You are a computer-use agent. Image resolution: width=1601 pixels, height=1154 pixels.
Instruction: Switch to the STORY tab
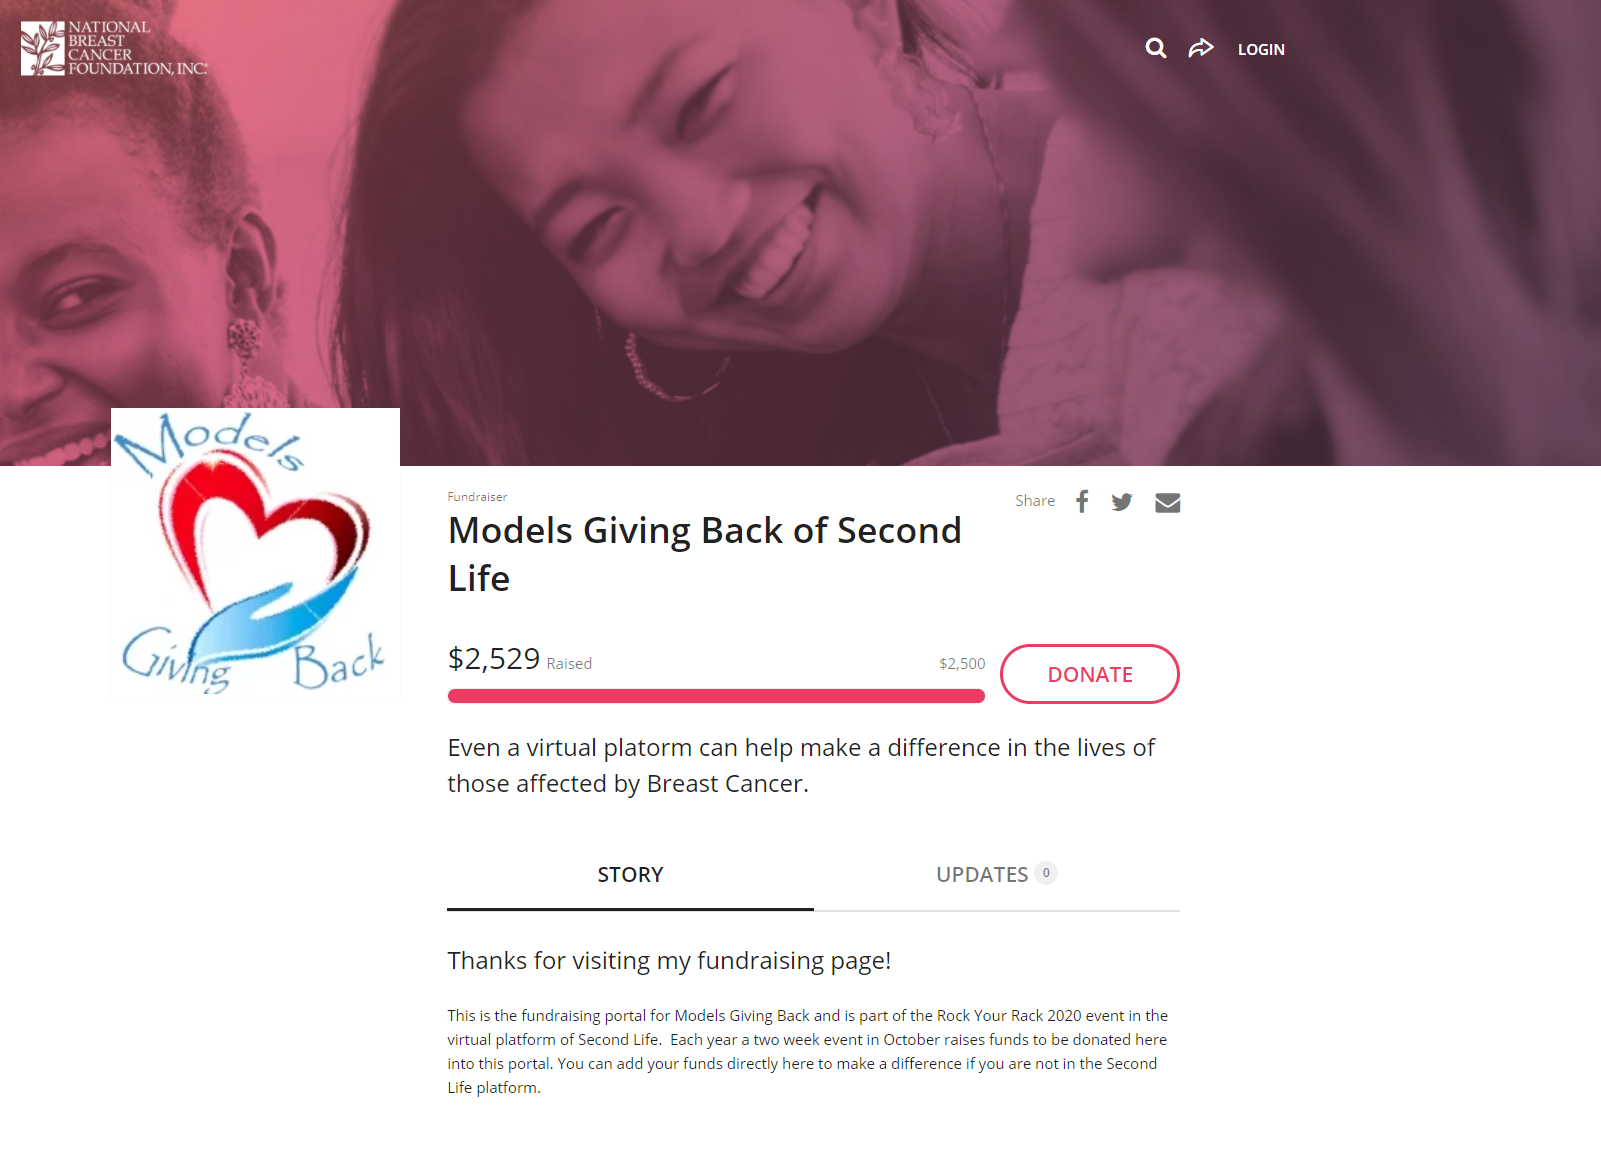click(x=630, y=875)
